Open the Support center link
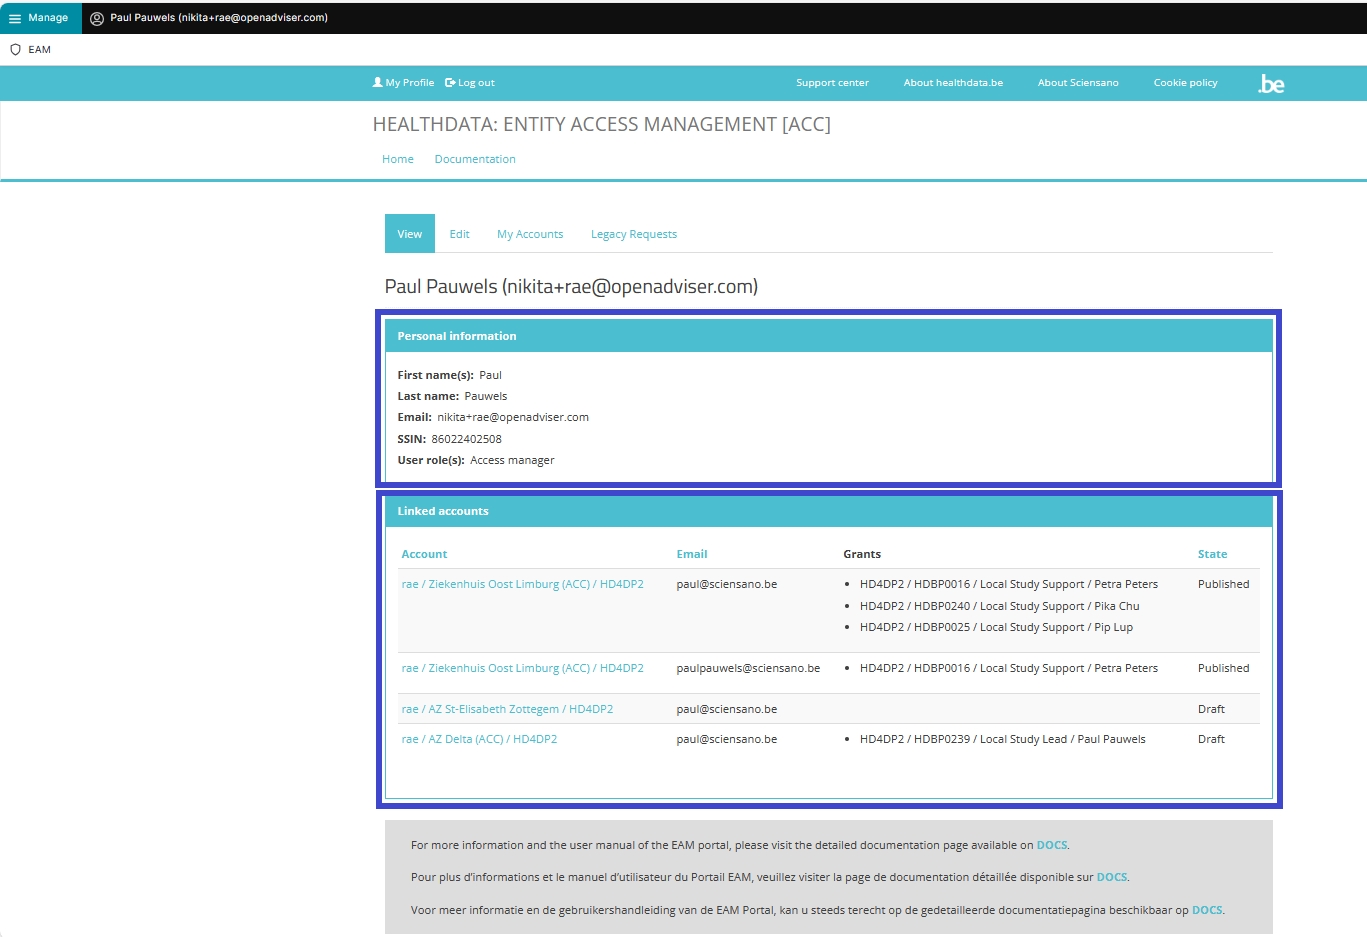The width and height of the screenshot is (1367, 937). pos(832,83)
